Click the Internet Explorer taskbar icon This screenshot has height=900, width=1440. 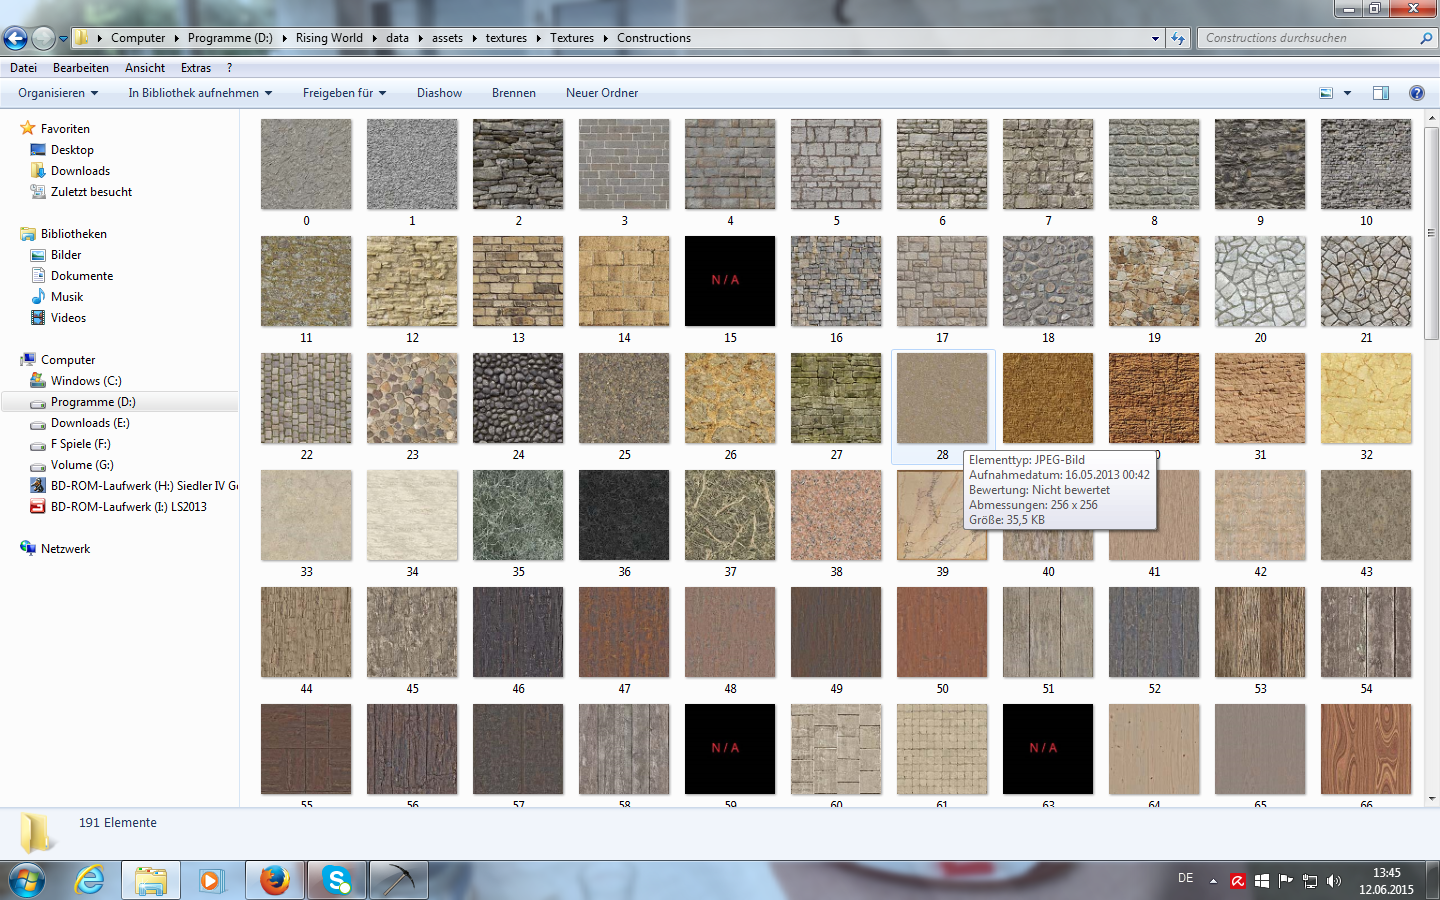[x=90, y=880]
